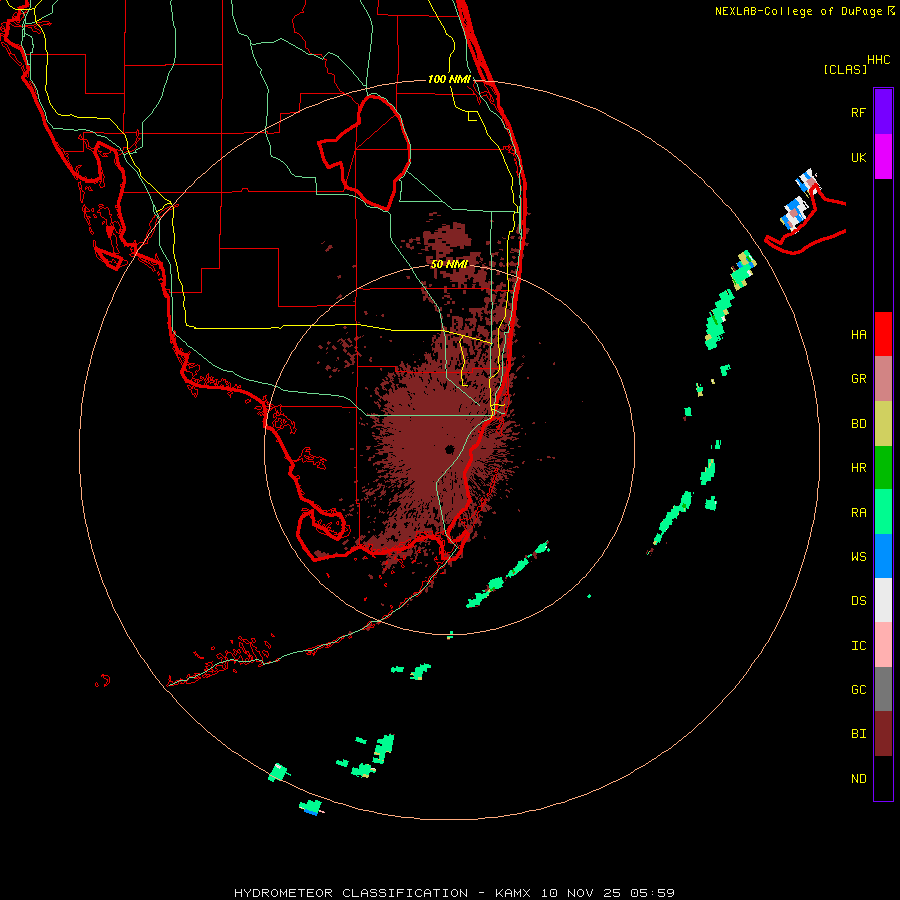The height and width of the screenshot is (900, 900).
Task: Click the WS blue legend color block
Action: coord(883,556)
